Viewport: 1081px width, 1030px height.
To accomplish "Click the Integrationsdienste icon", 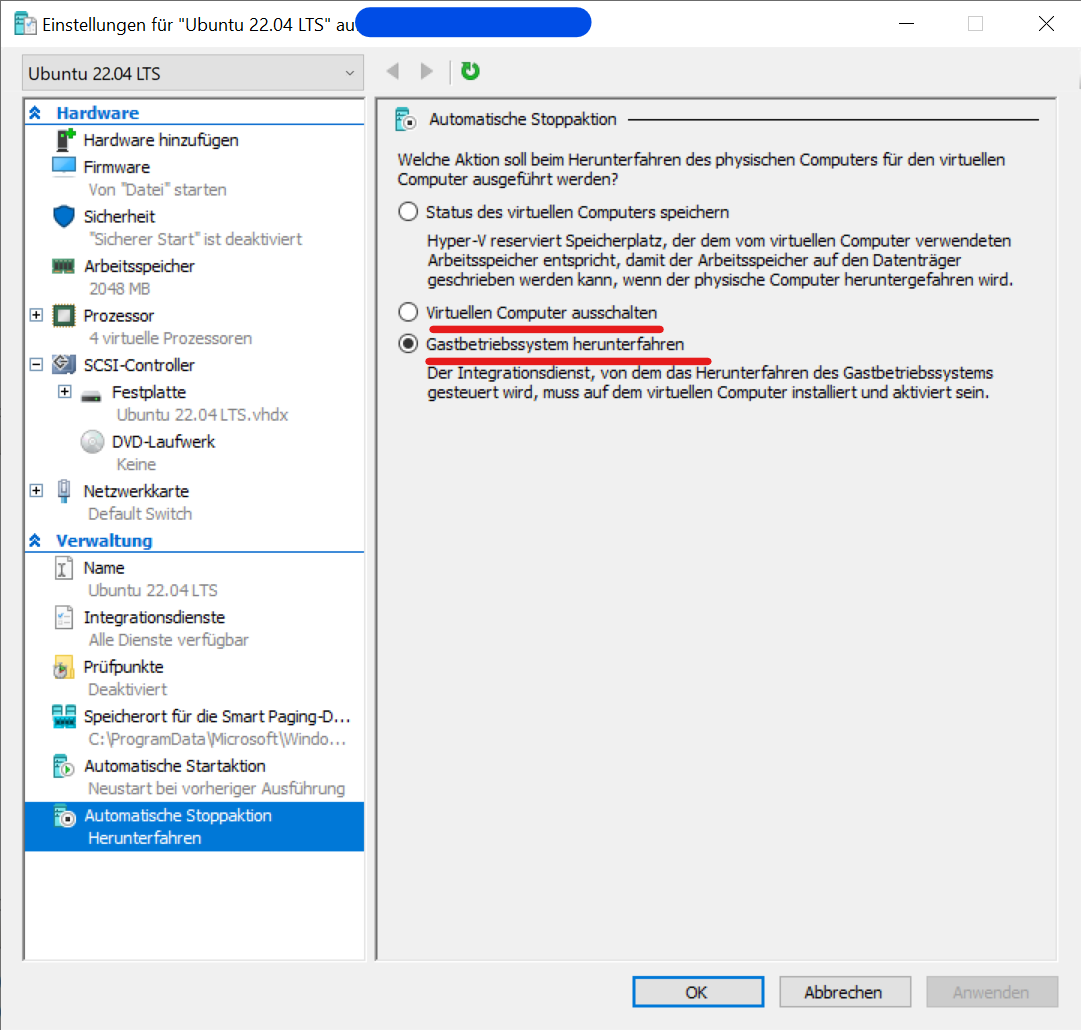I will click(x=63, y=617).
